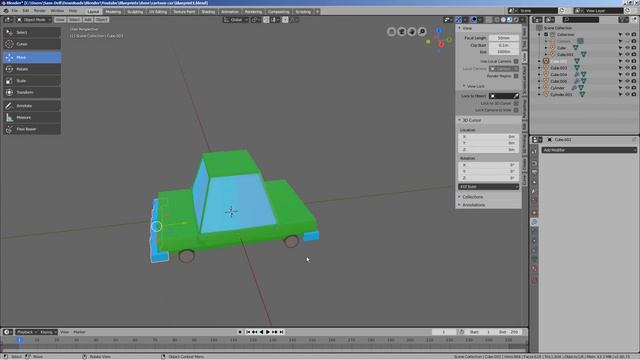
Task: Hide Cylinder with its eye icon
Action: coord(627,88)
